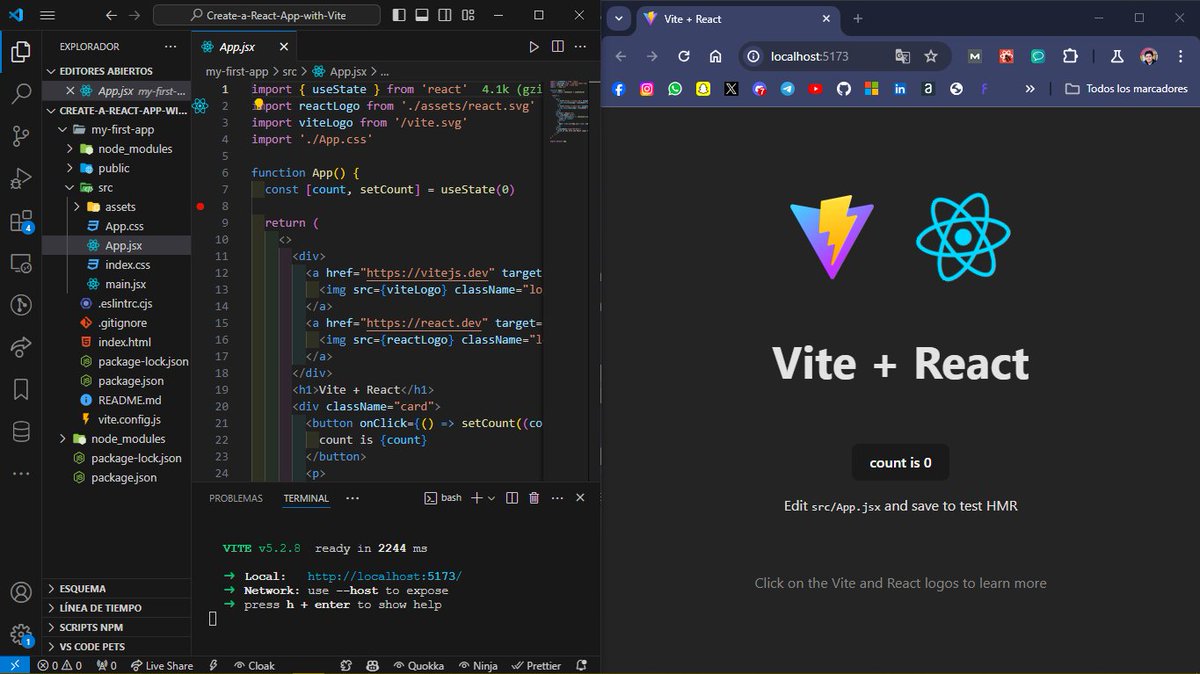Run the App.jsx file with the play icon
Image resolution: width=1200 pixels, height=674 pixels.
click(533, 47)
